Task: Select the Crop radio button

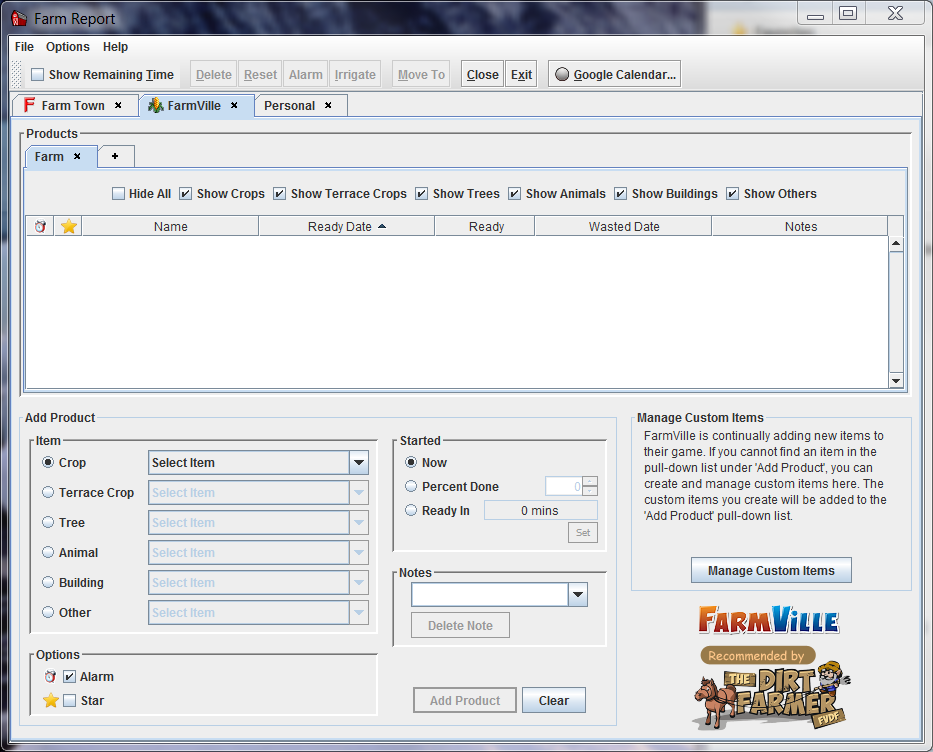Action: coord(48,462)
